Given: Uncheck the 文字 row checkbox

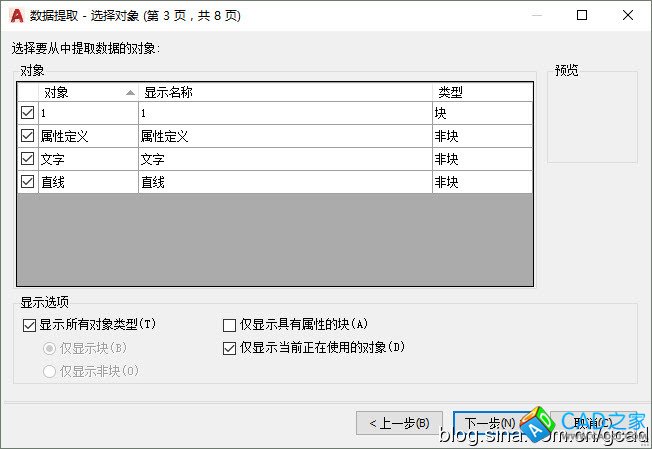Looking at the screenshot, I should click(27, 159).
